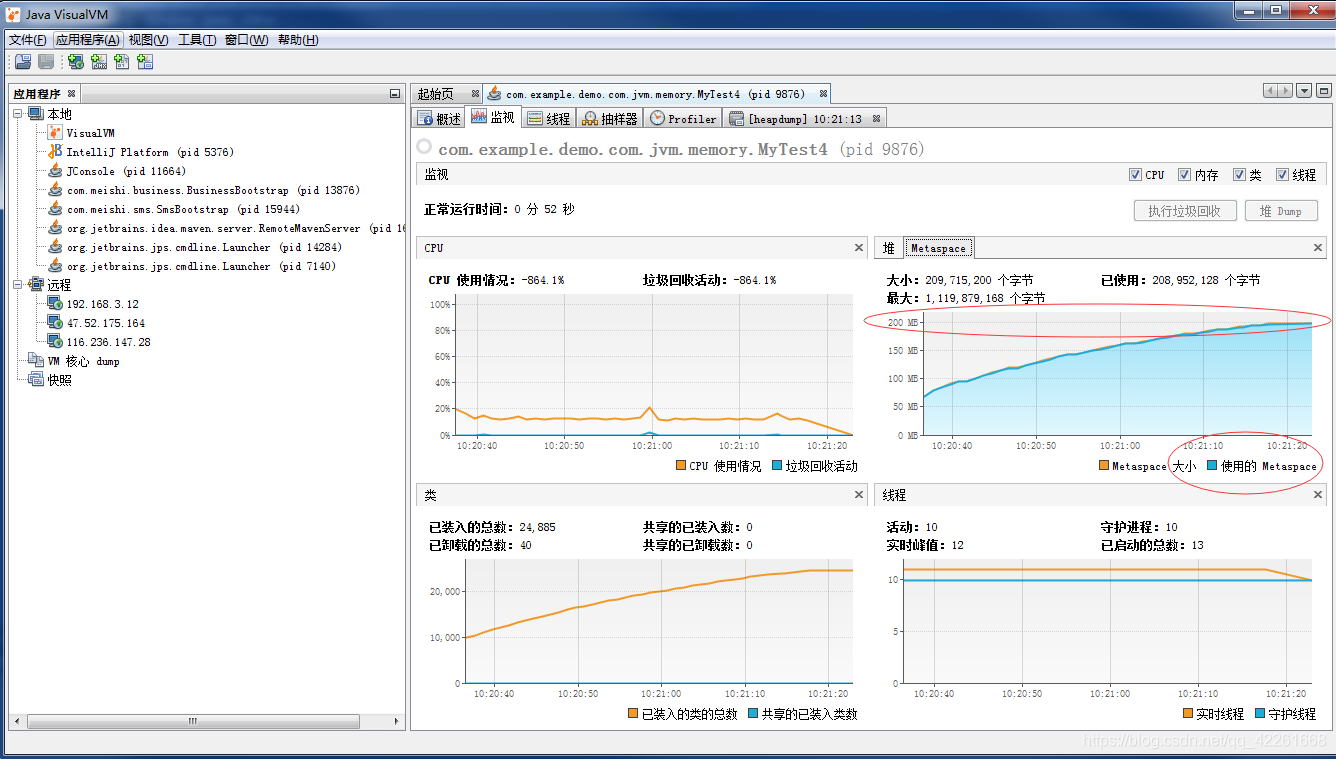Click the 堆 Dump button

(x=1281, y=211)
